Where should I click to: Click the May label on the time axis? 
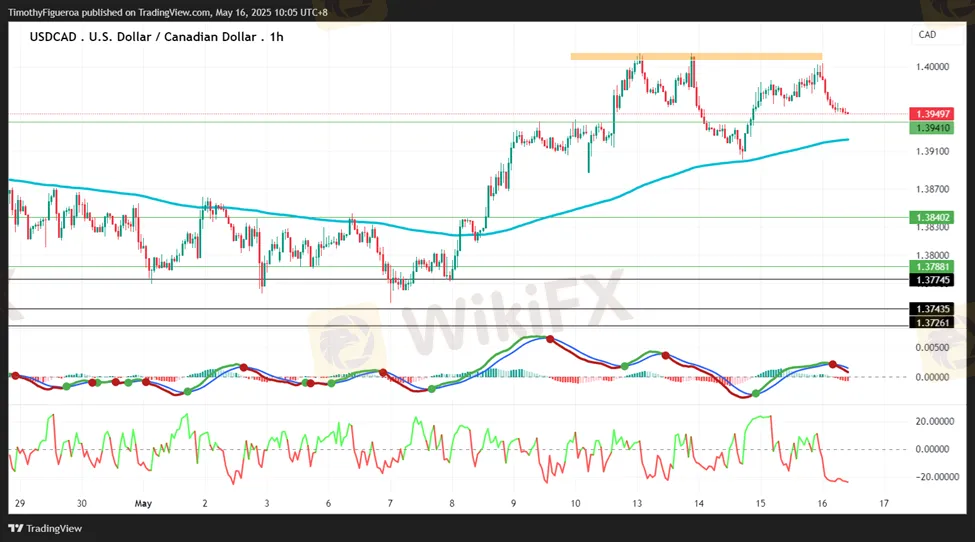click(x=142, y=504)
